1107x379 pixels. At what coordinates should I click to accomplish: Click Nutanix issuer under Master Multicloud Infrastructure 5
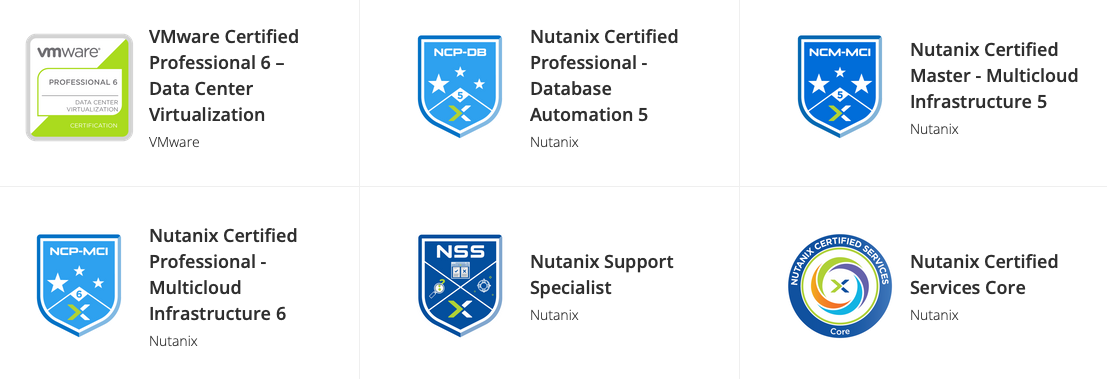coord(934,129)
